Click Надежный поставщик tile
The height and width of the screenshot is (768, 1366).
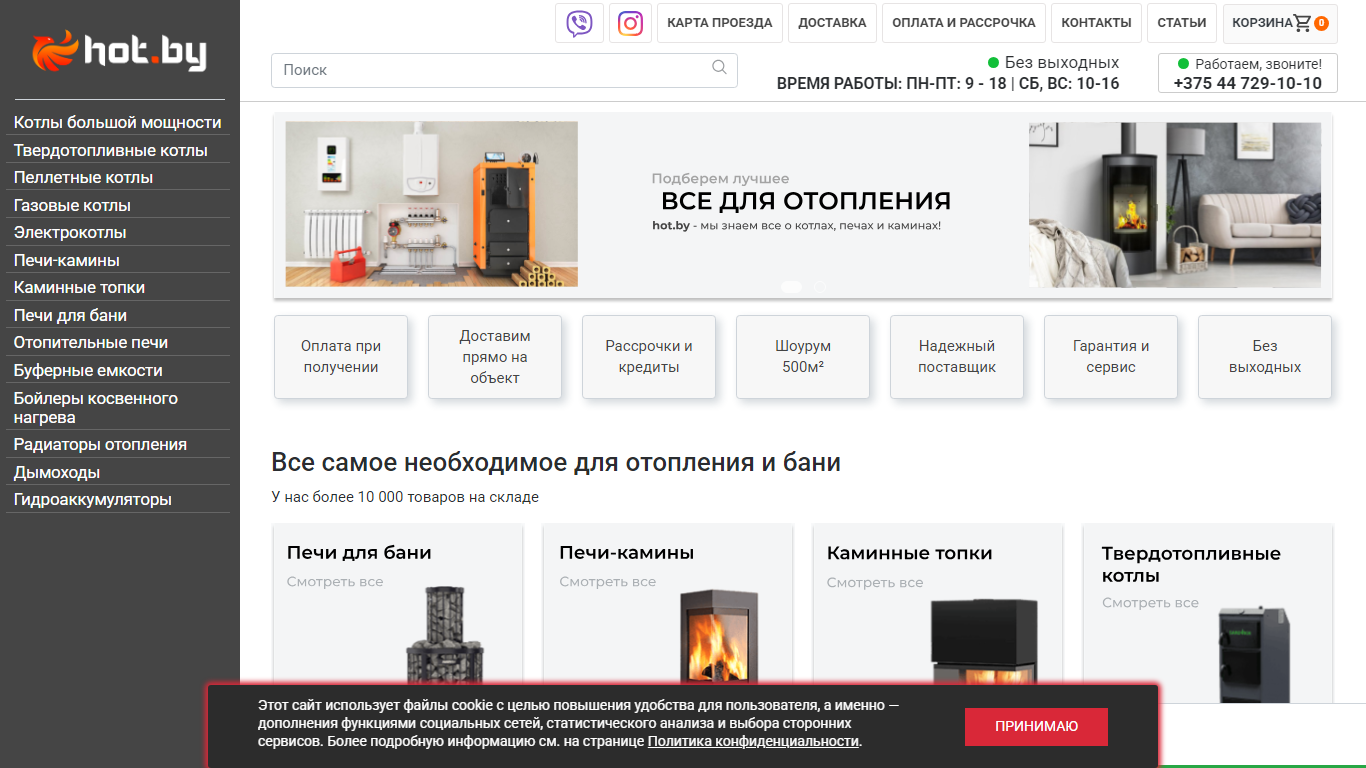tap(957, 357)
